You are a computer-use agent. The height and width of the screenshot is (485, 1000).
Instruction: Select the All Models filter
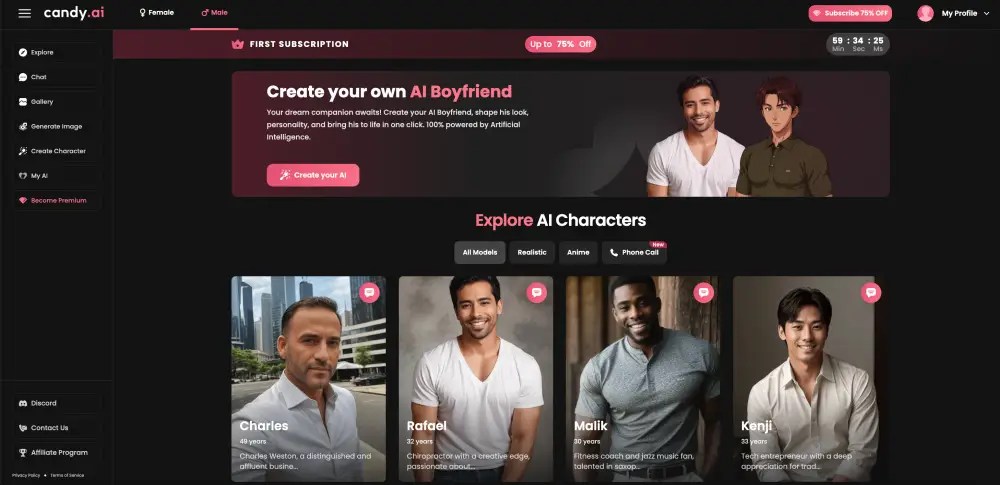(x=480, y=252)
